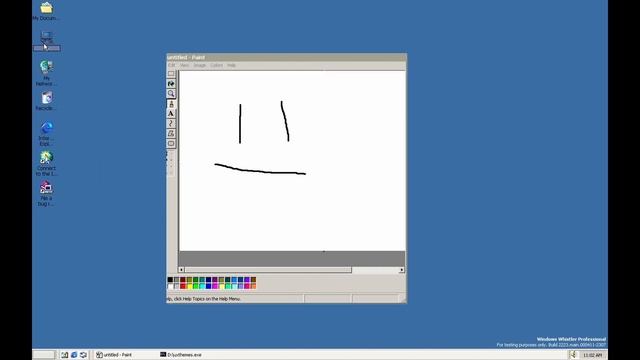Select the My Computer desktop icon
640x360 pixels.
[46, 41]
